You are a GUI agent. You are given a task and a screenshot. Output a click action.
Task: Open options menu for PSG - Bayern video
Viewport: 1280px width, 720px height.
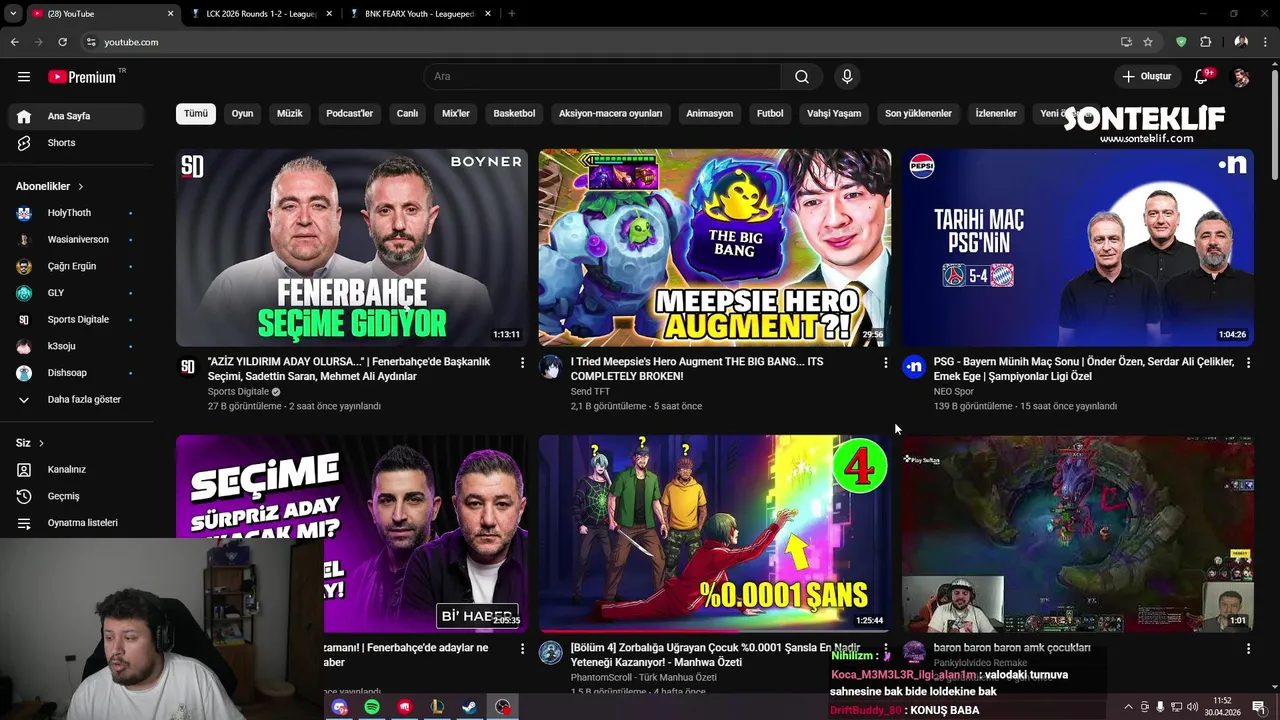click(x=1248, y=363)
